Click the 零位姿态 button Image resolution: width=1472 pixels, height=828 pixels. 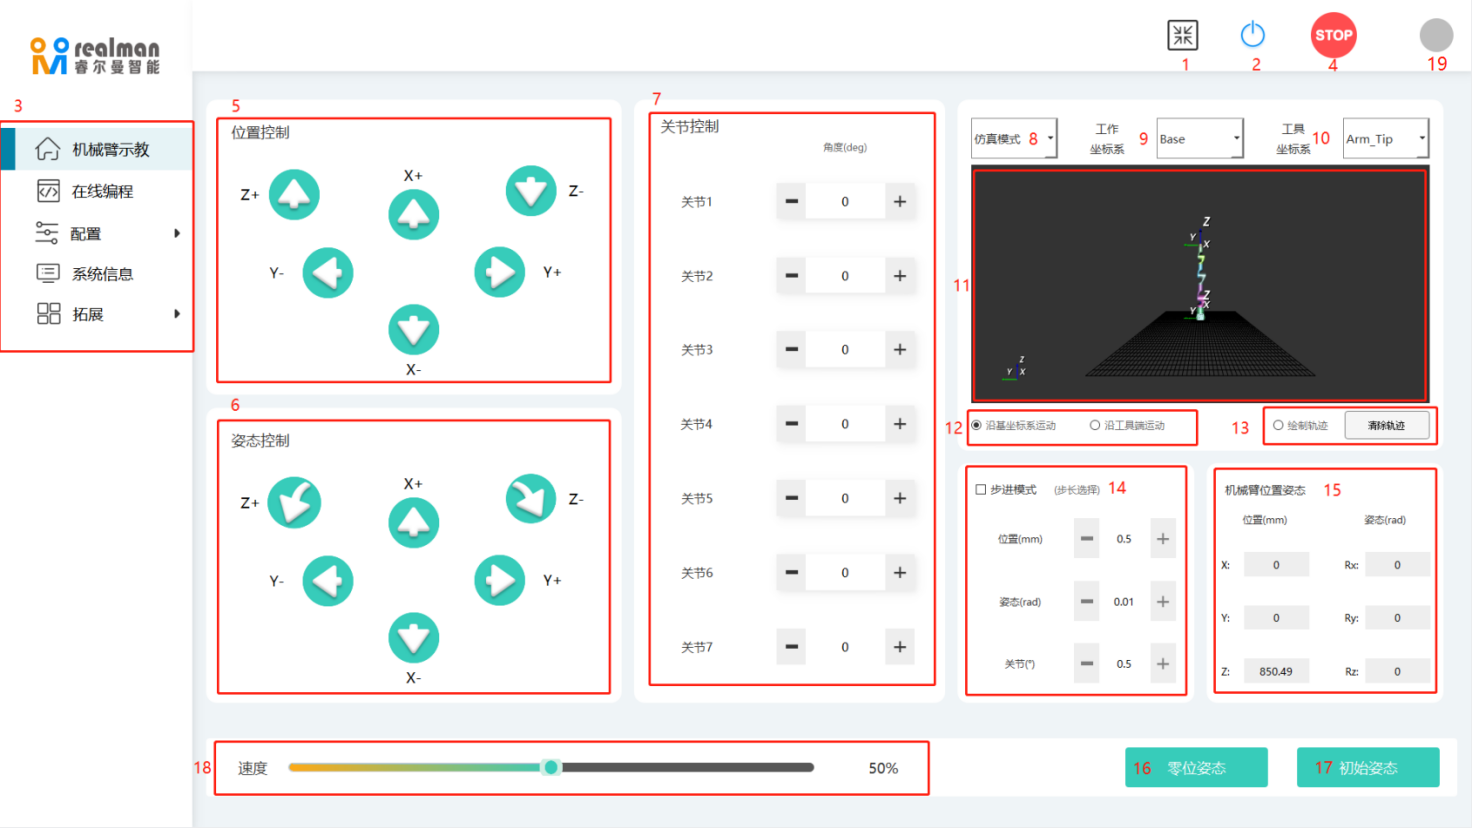(1196, 768)
